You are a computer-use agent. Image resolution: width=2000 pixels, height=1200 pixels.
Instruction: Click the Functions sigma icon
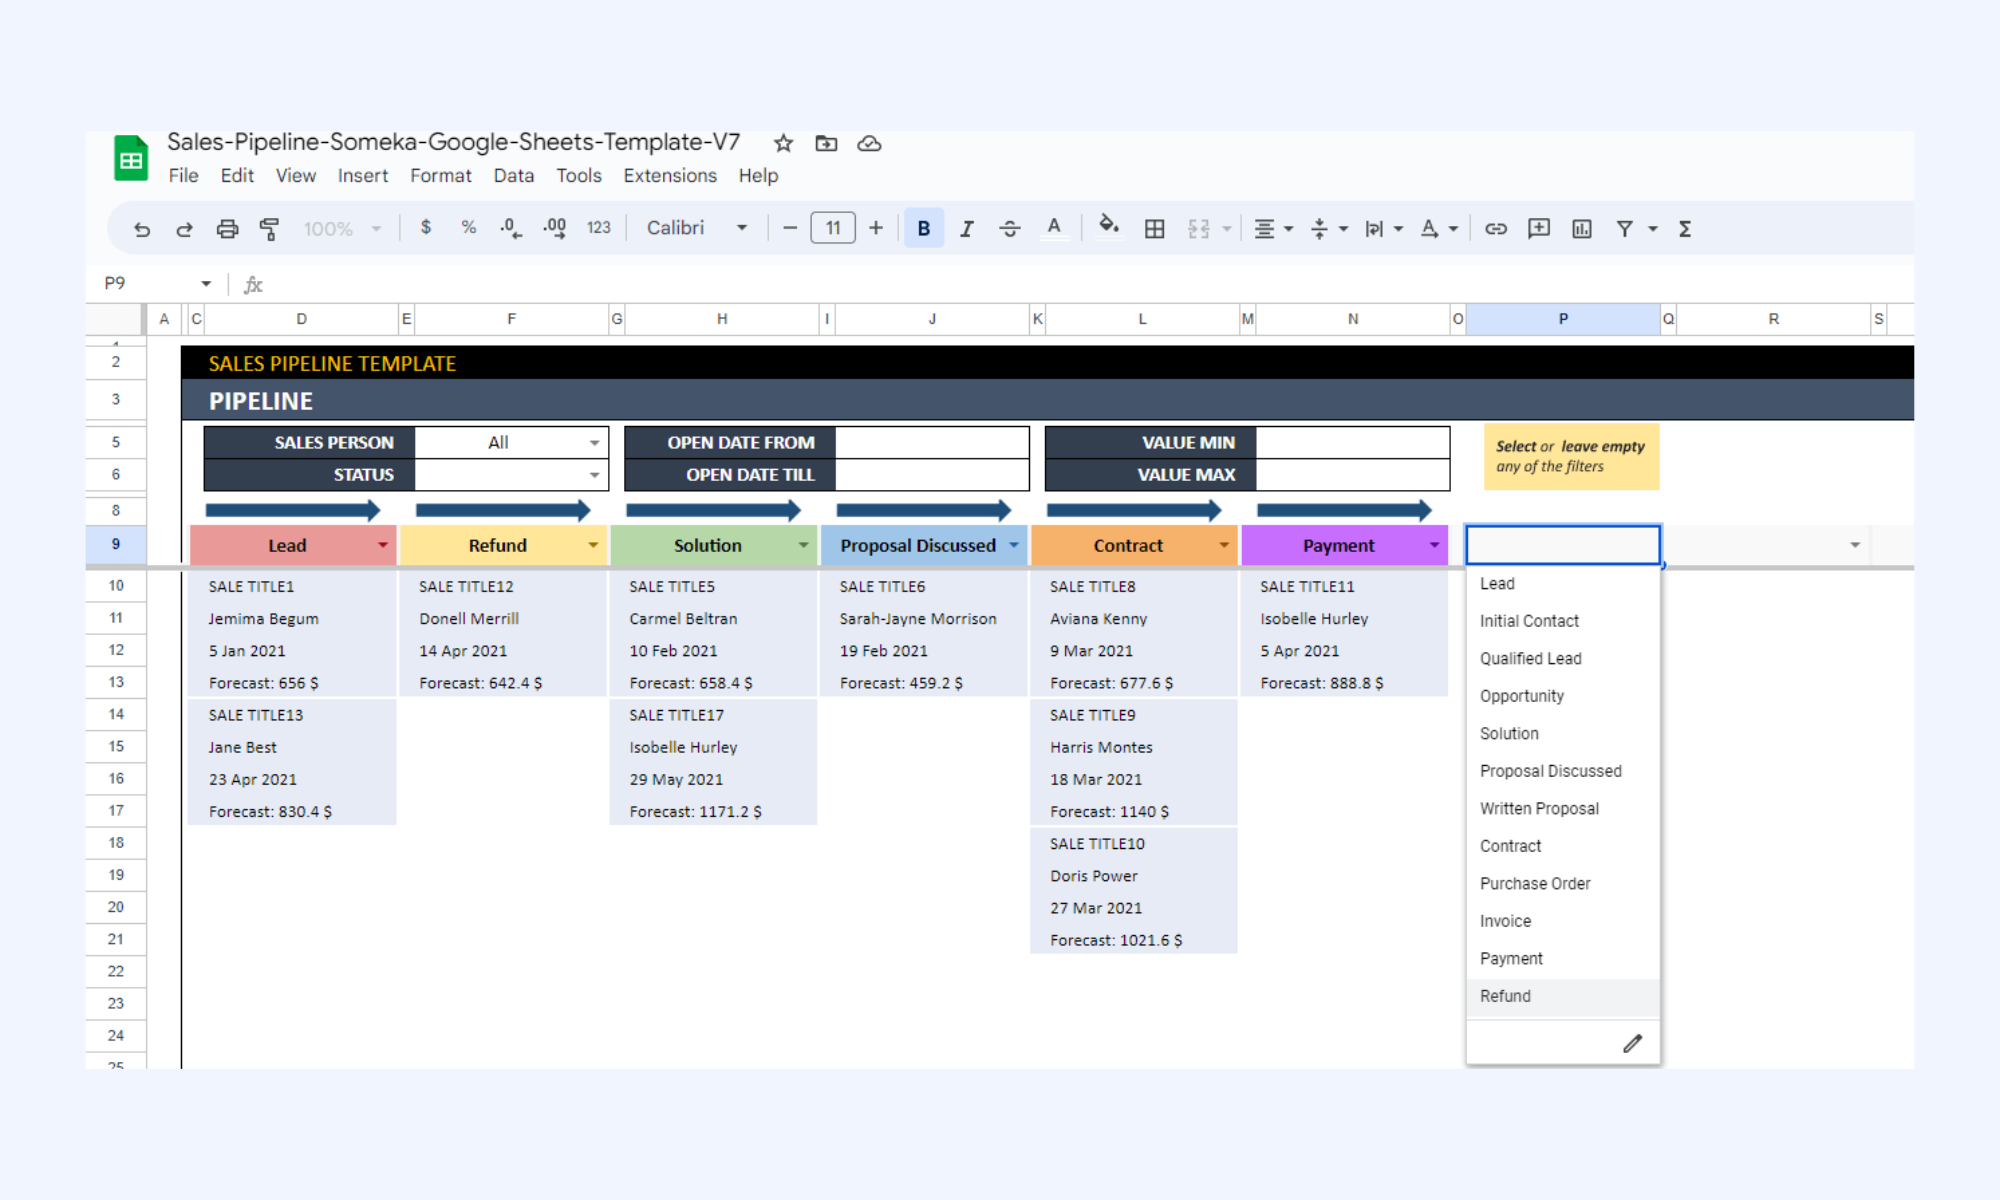coord(1685,229)
